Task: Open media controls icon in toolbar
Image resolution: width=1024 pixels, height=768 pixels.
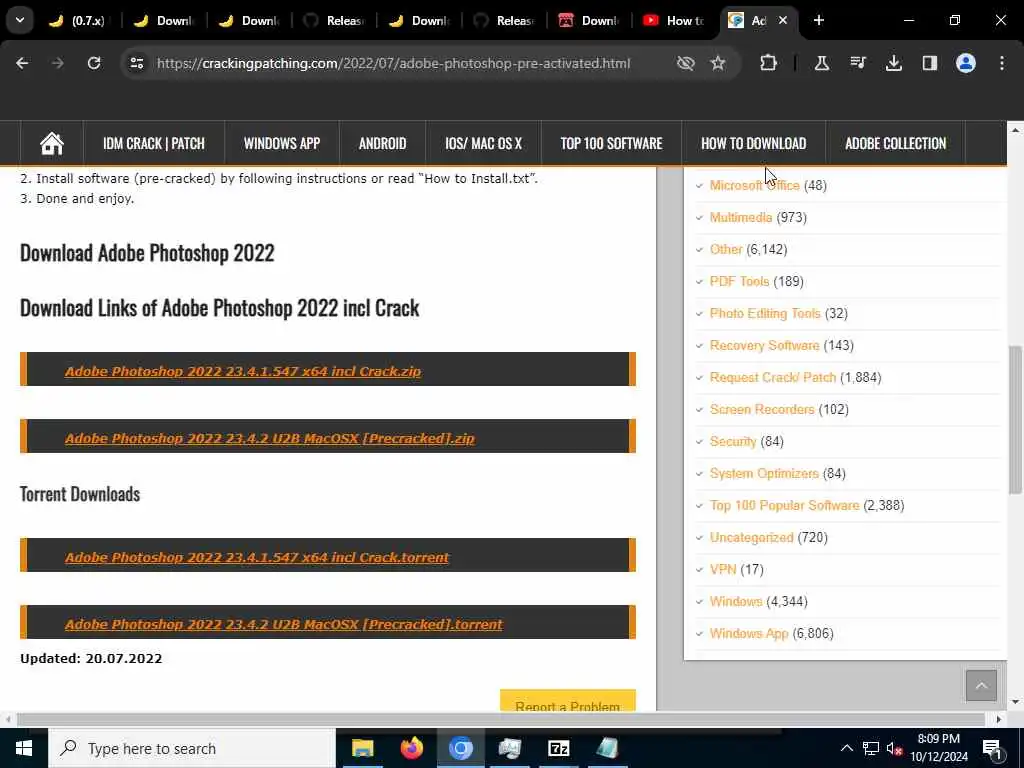Action: point(857,63)
